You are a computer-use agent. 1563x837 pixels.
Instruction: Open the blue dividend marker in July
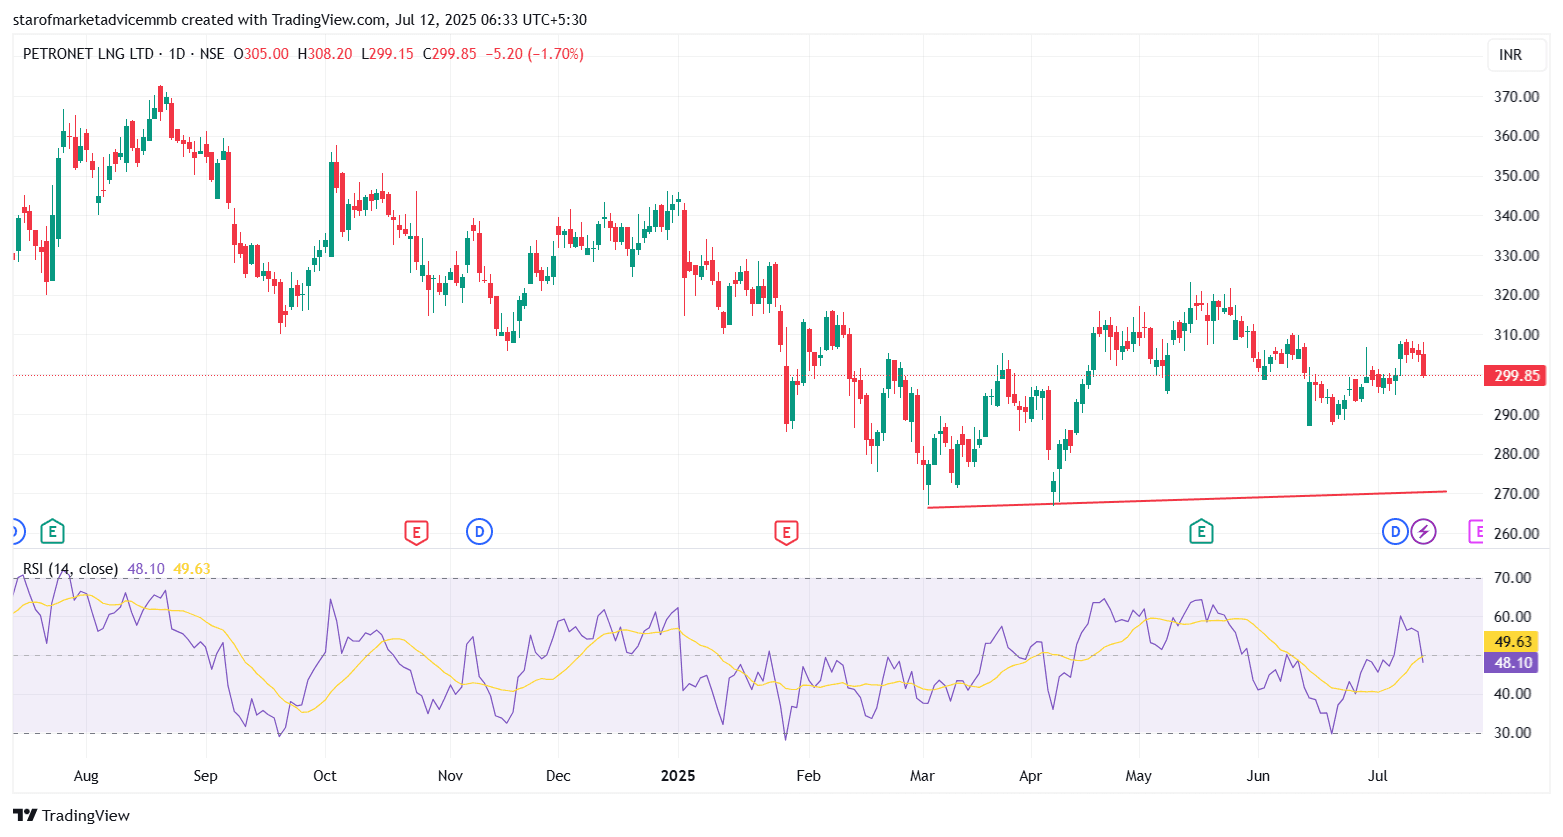(x=1395, y=532)
